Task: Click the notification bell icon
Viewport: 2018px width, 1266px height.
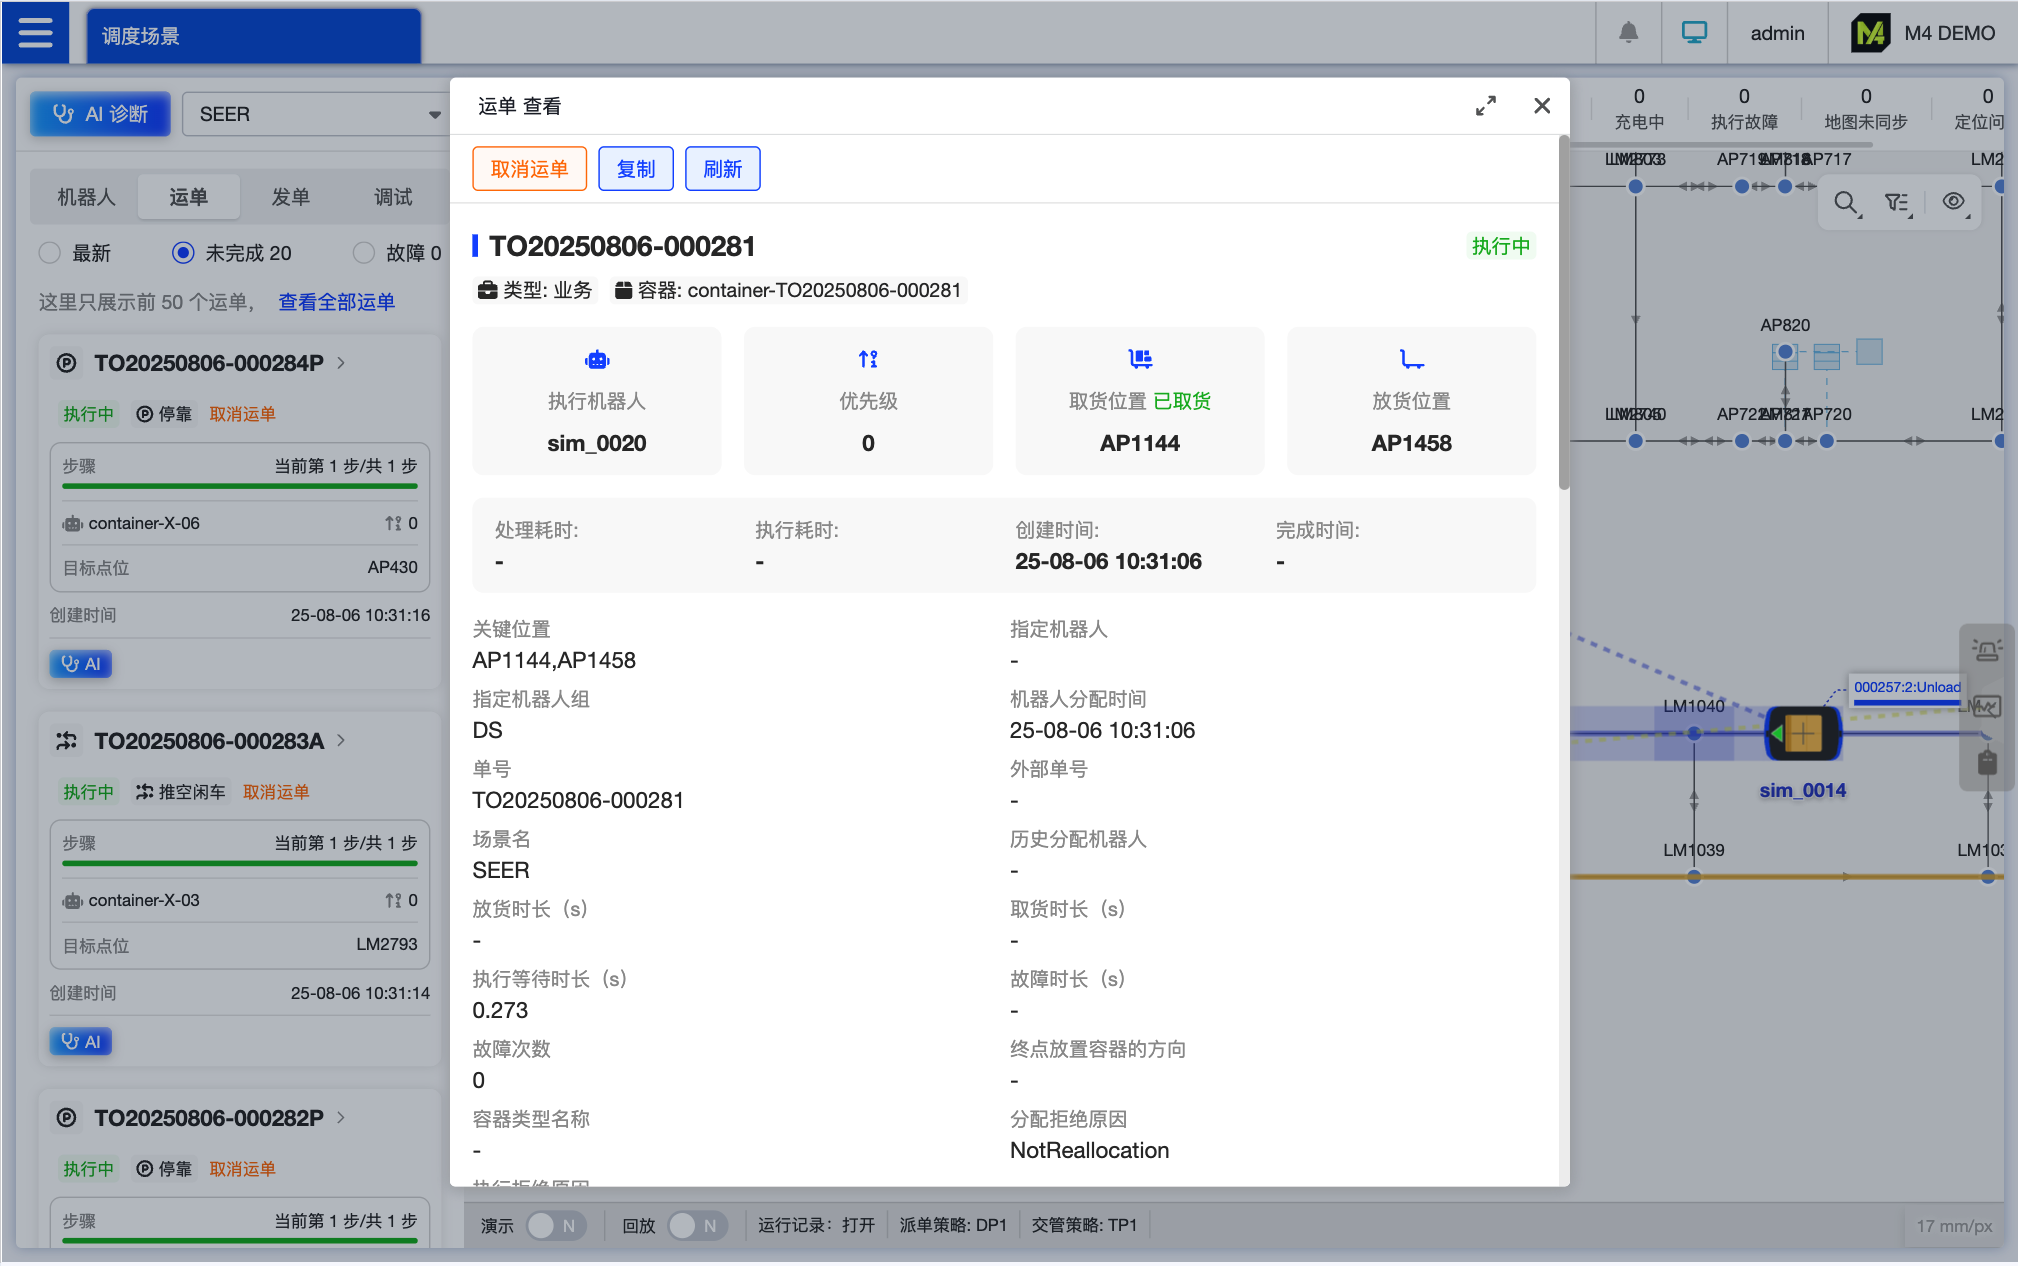Action: [x=1628, y=33]
